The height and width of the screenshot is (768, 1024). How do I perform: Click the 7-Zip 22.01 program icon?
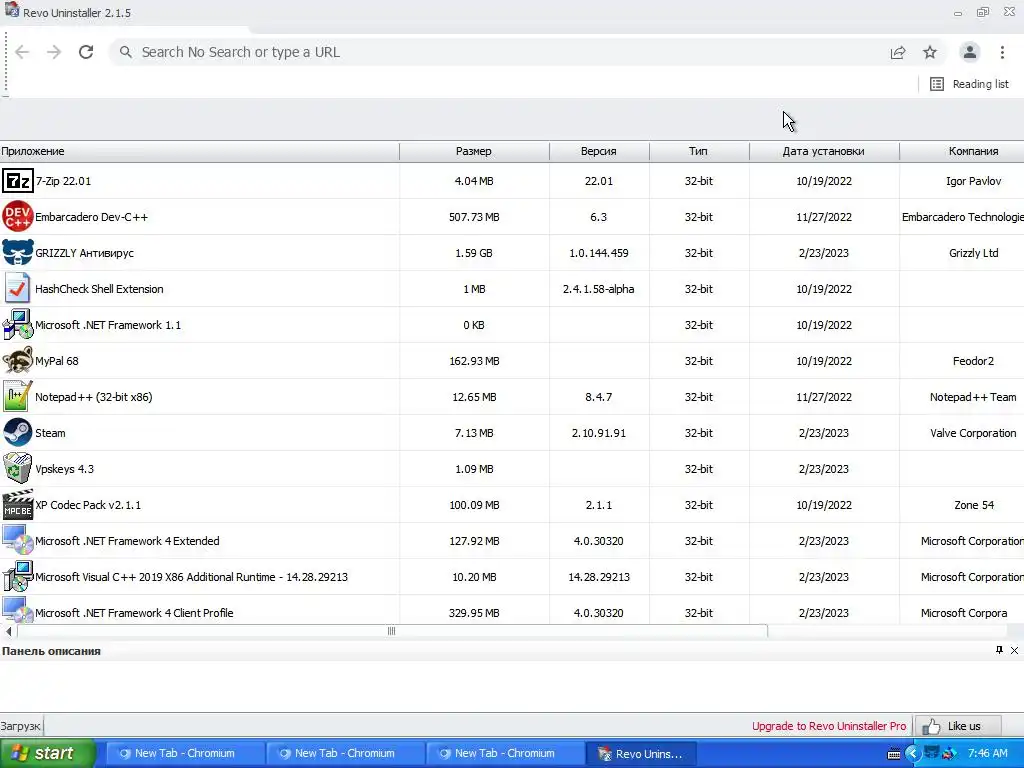coord(18,181)
